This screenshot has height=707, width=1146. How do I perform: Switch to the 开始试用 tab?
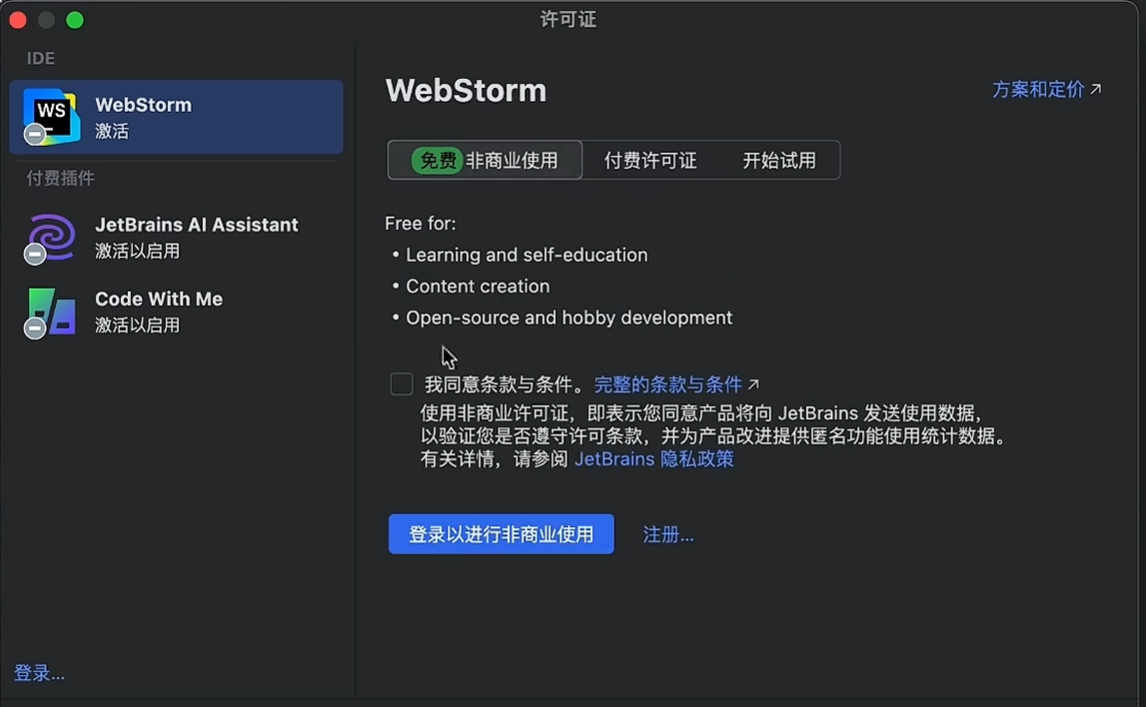point(779,160)
